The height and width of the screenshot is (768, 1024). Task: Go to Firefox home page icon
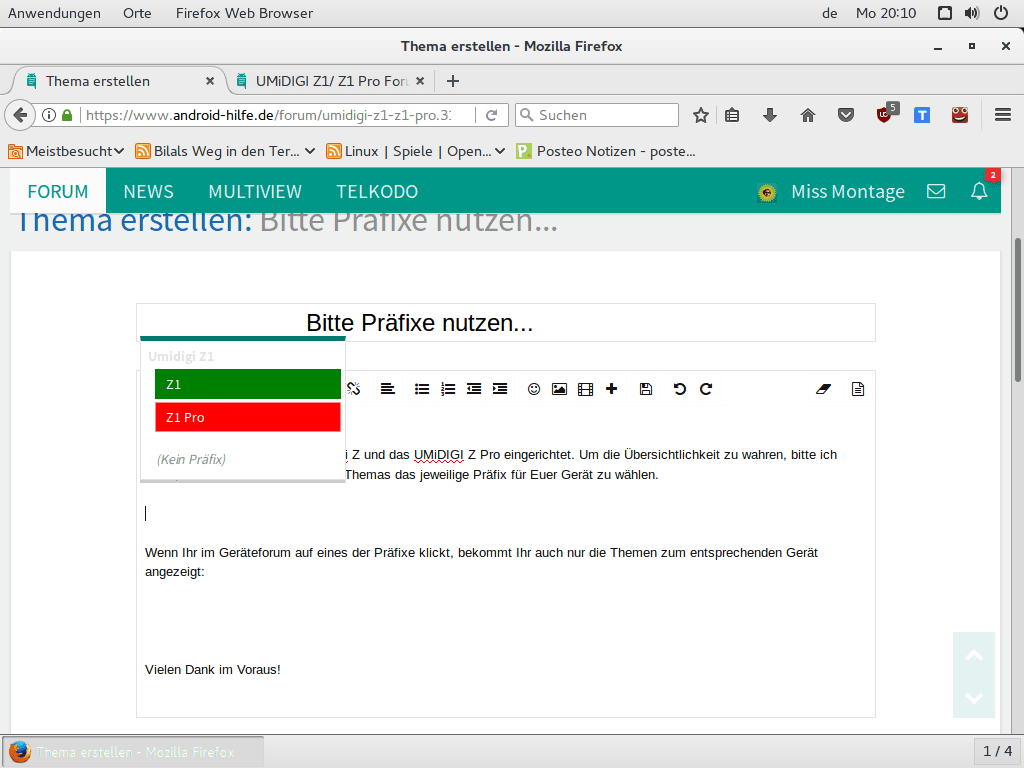point(808,116)
